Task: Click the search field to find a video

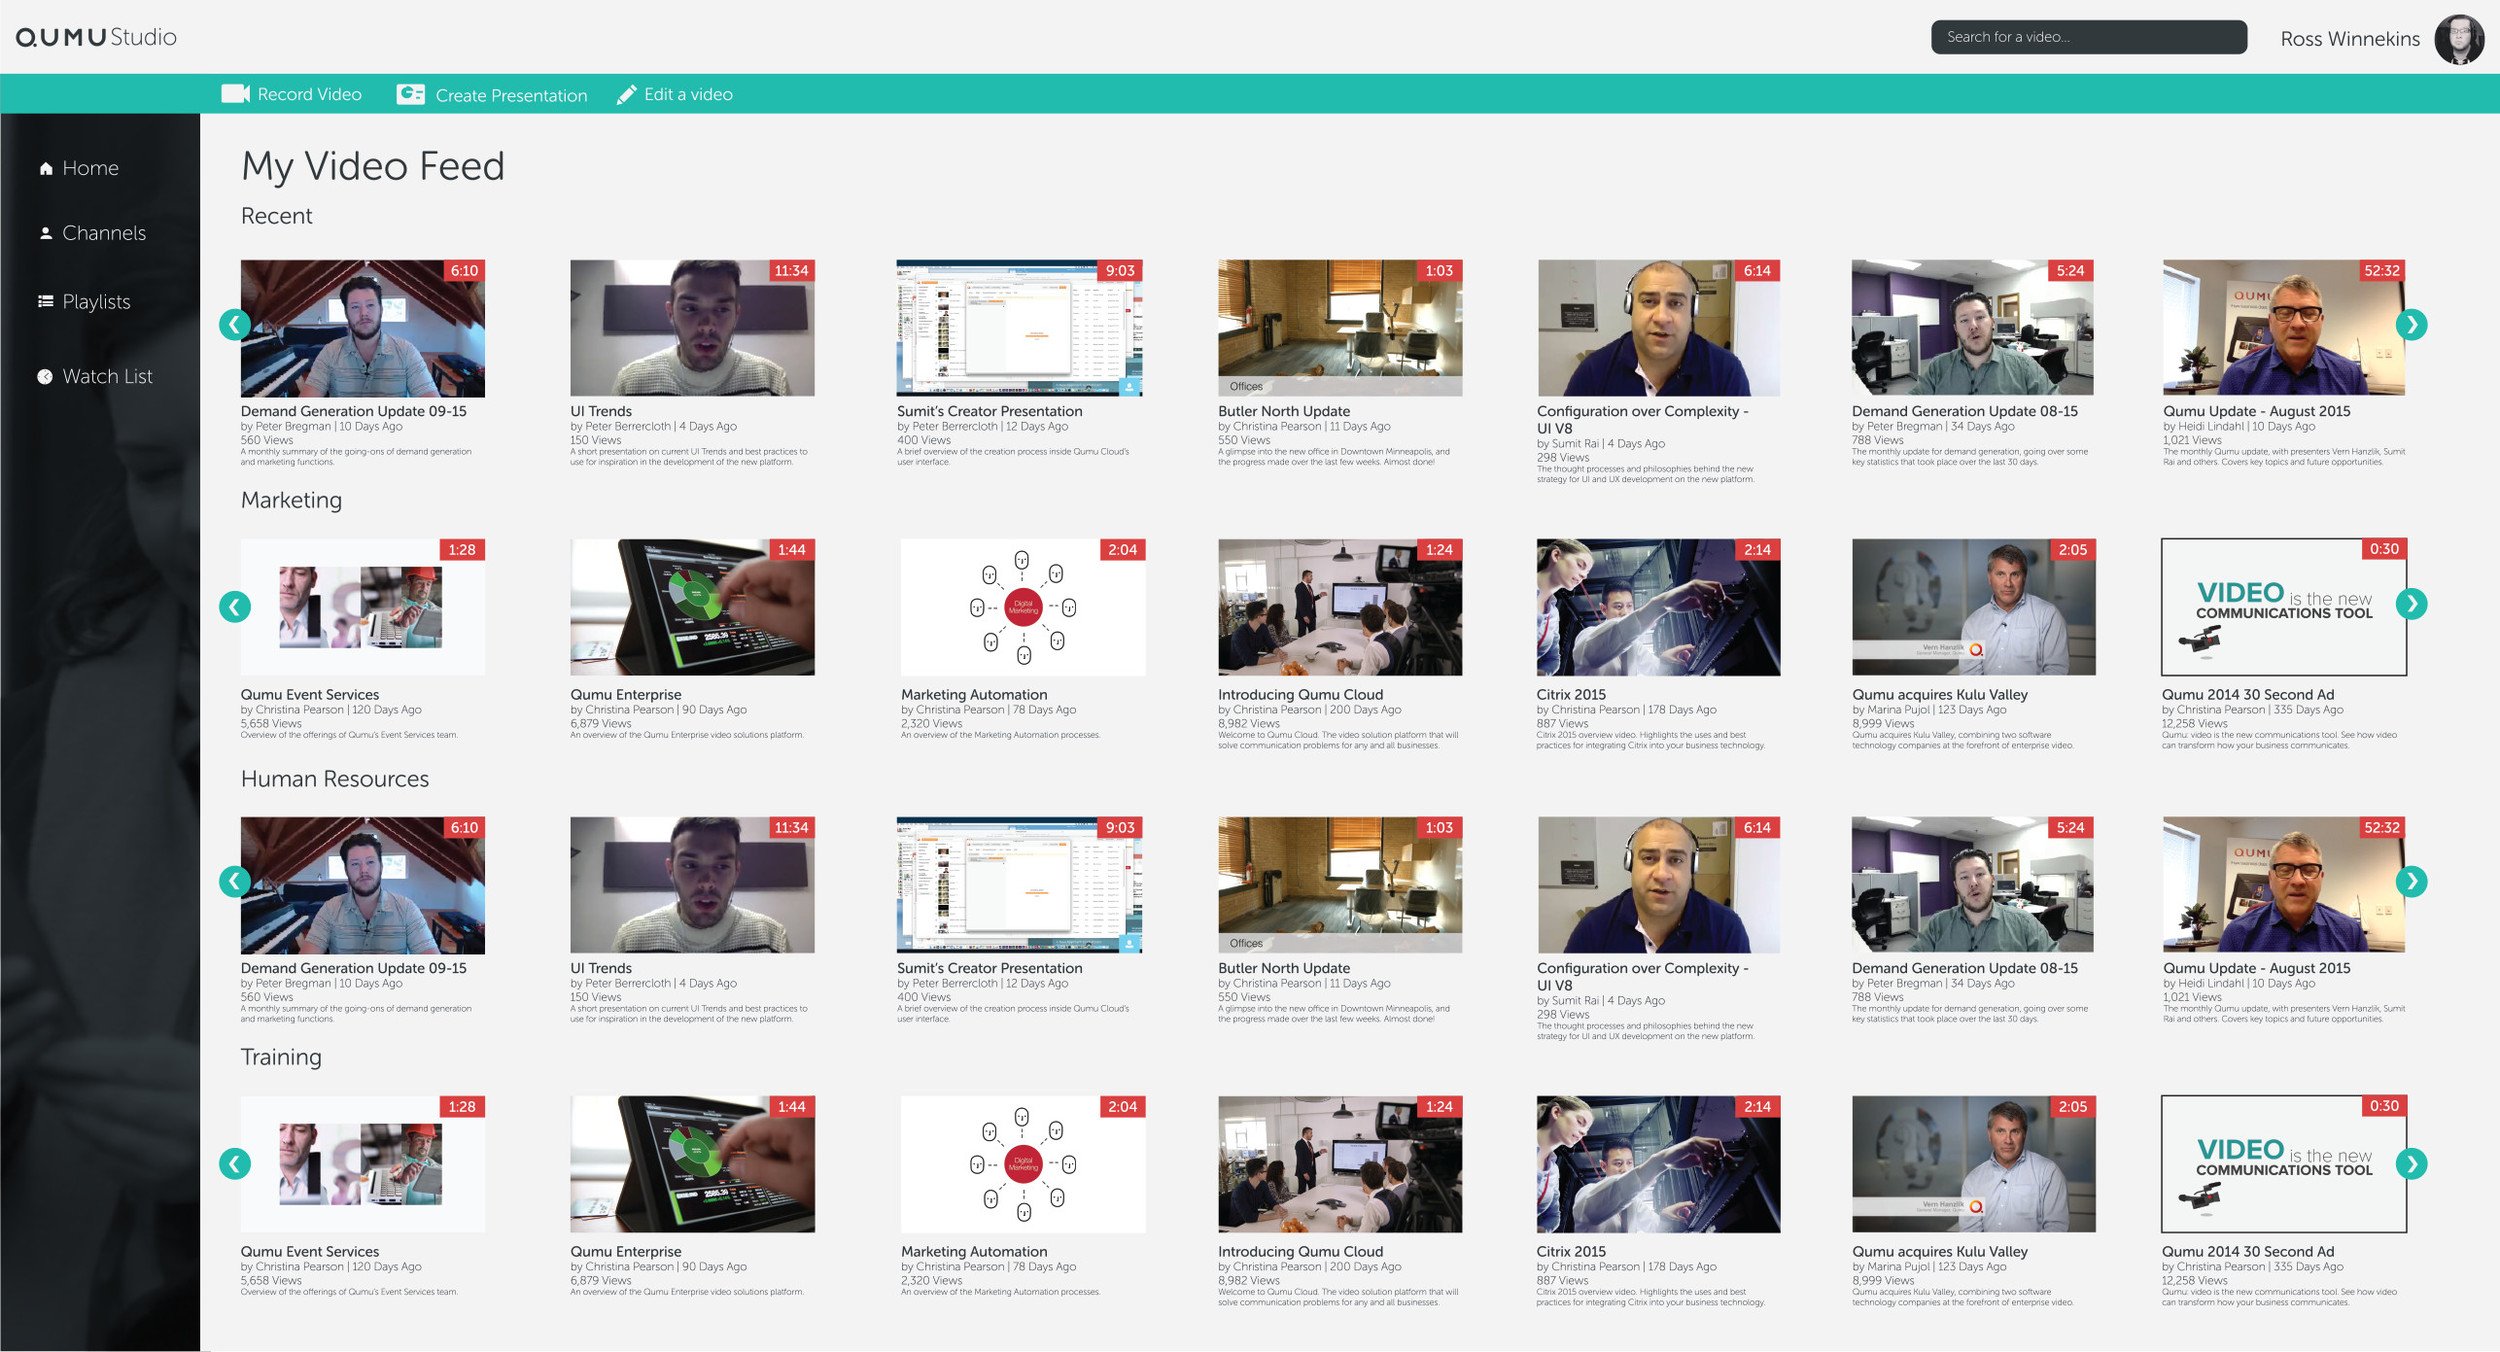Action: point(2090,38)
